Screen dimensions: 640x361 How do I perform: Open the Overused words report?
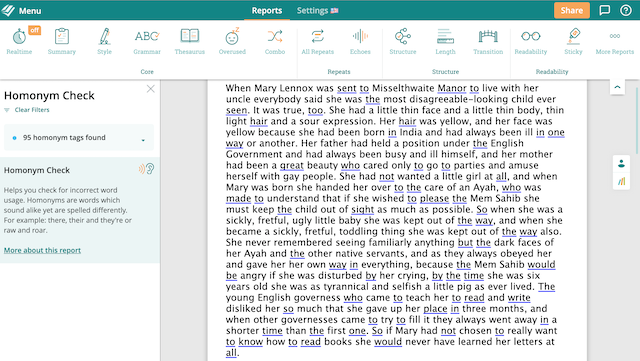232,41
